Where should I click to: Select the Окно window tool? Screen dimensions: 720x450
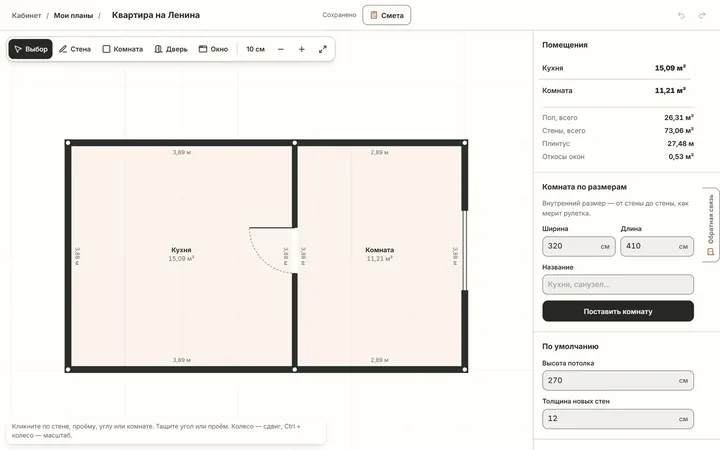coord(213,49)
